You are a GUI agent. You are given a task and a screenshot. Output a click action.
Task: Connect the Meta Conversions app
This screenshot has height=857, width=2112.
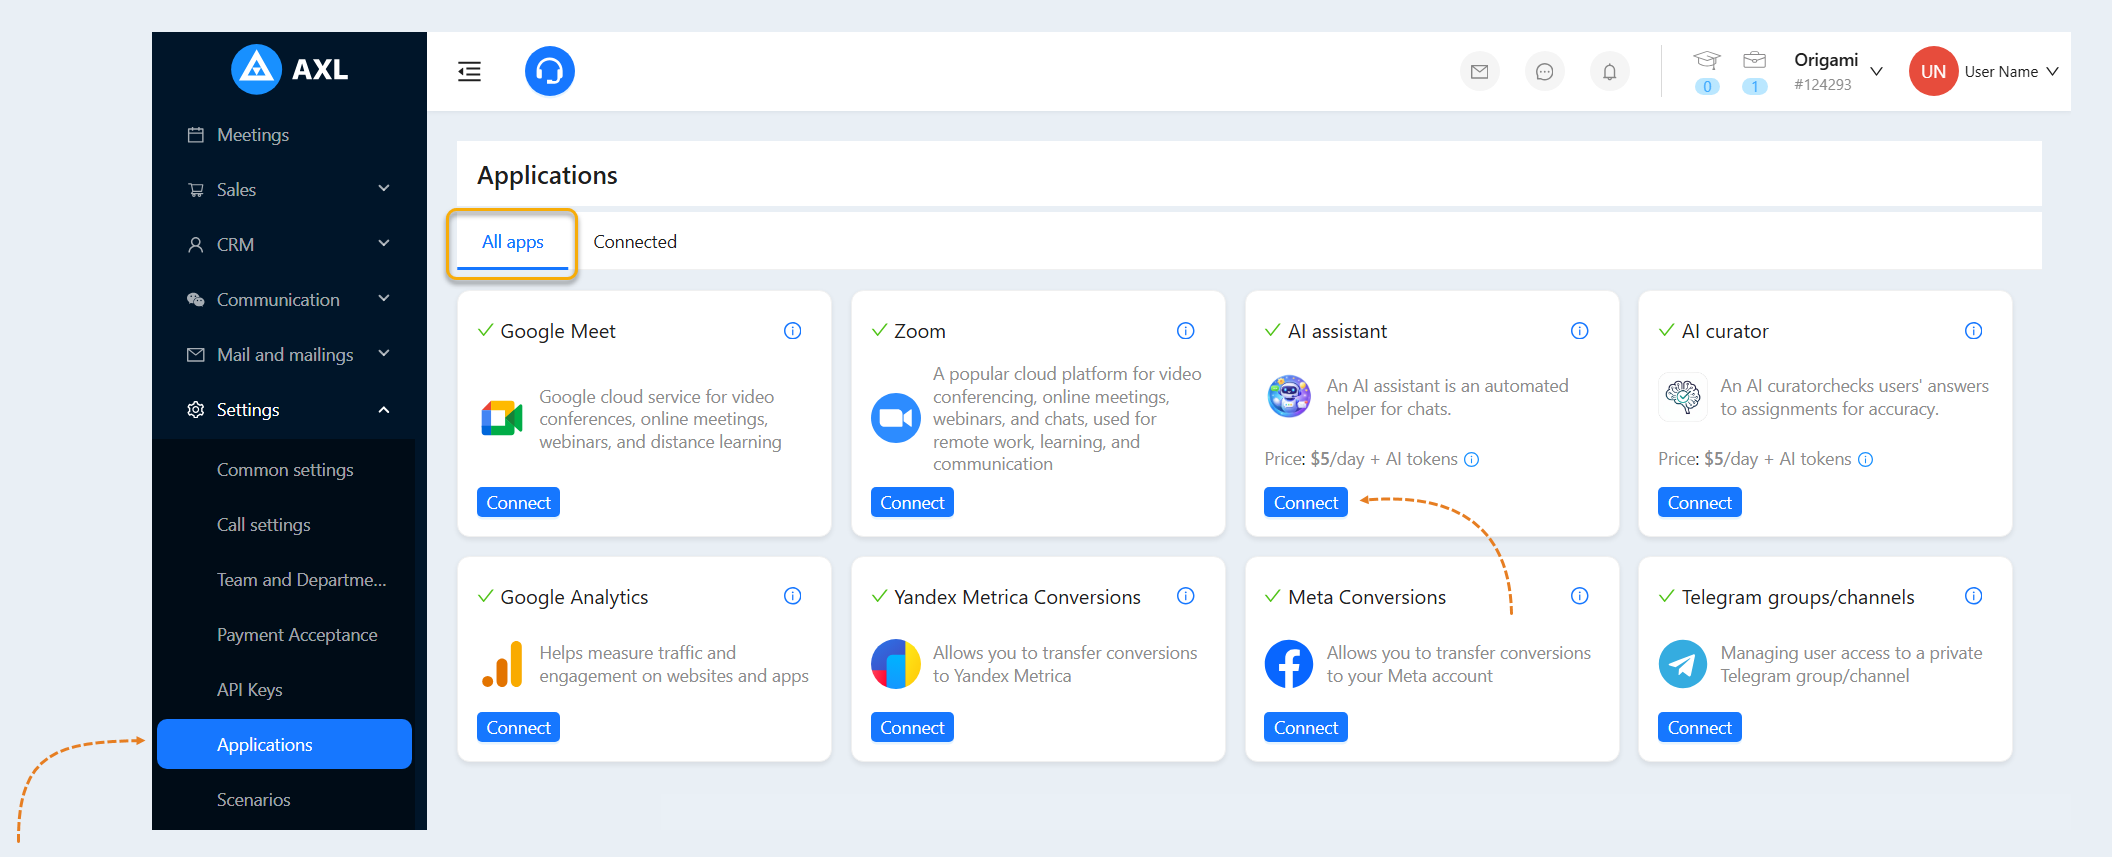1306,728
